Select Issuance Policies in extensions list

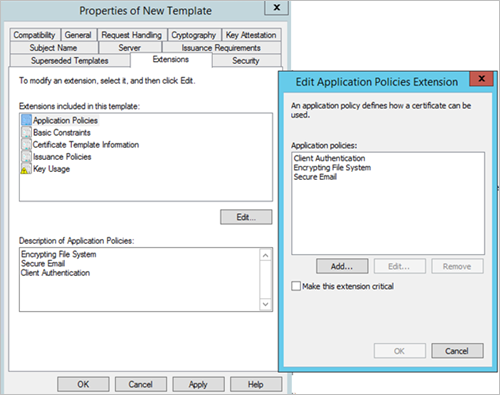point(62,156)
